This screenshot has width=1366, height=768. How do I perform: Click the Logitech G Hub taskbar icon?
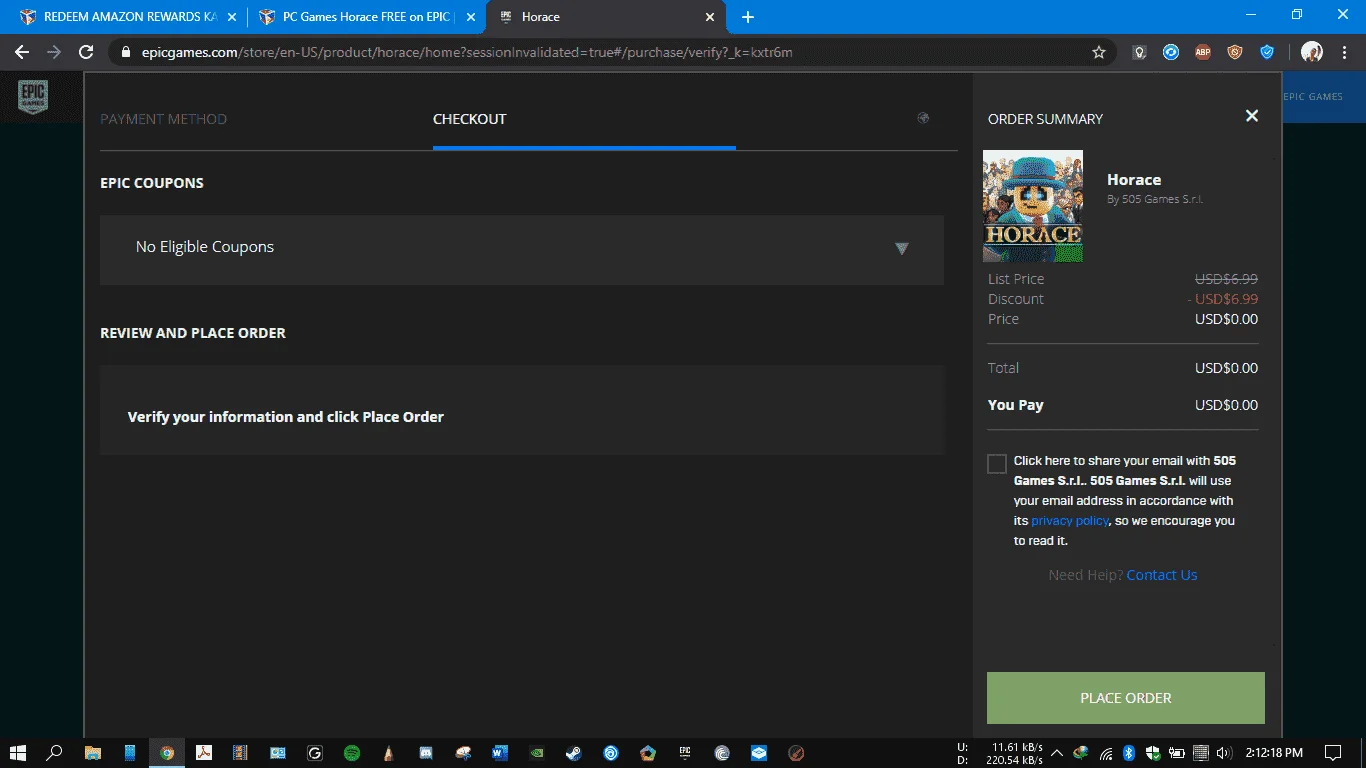pos(314,753)
